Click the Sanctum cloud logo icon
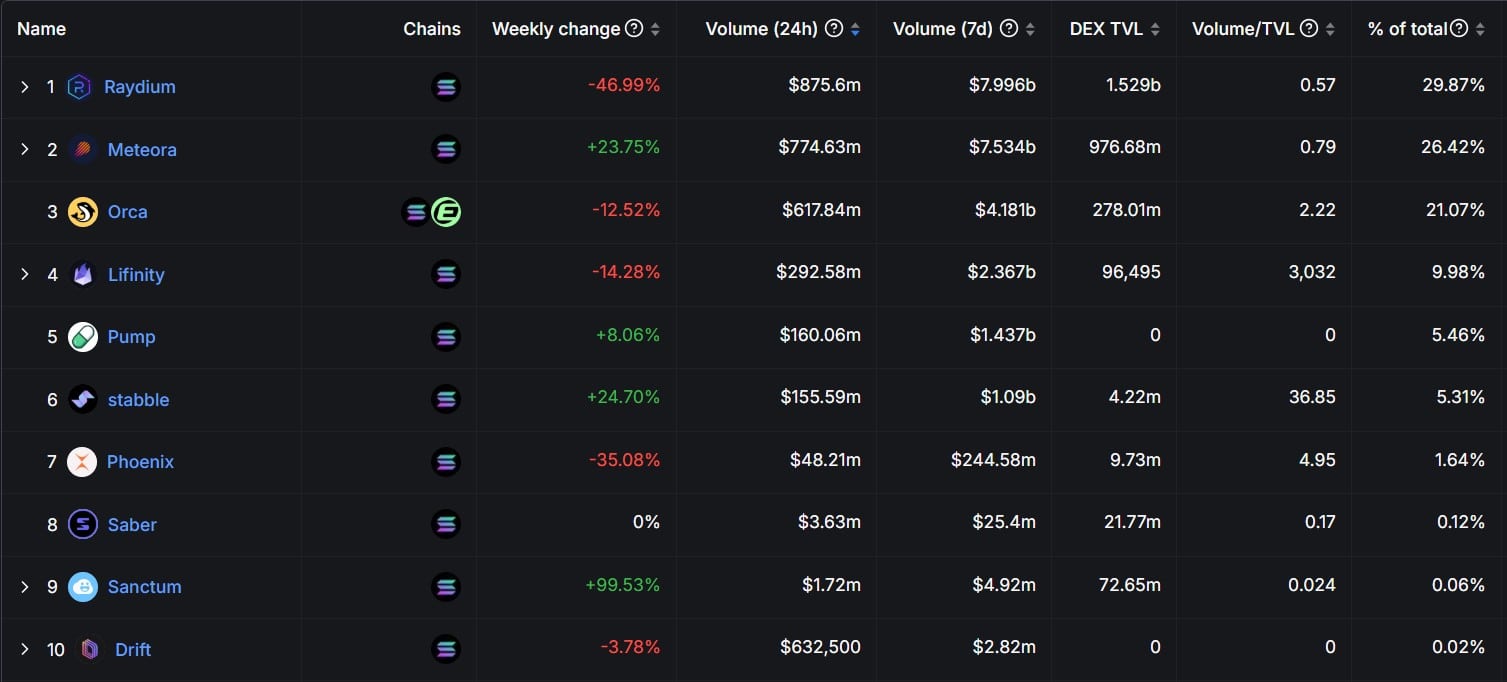The image size is (1507, 682). 82,587
